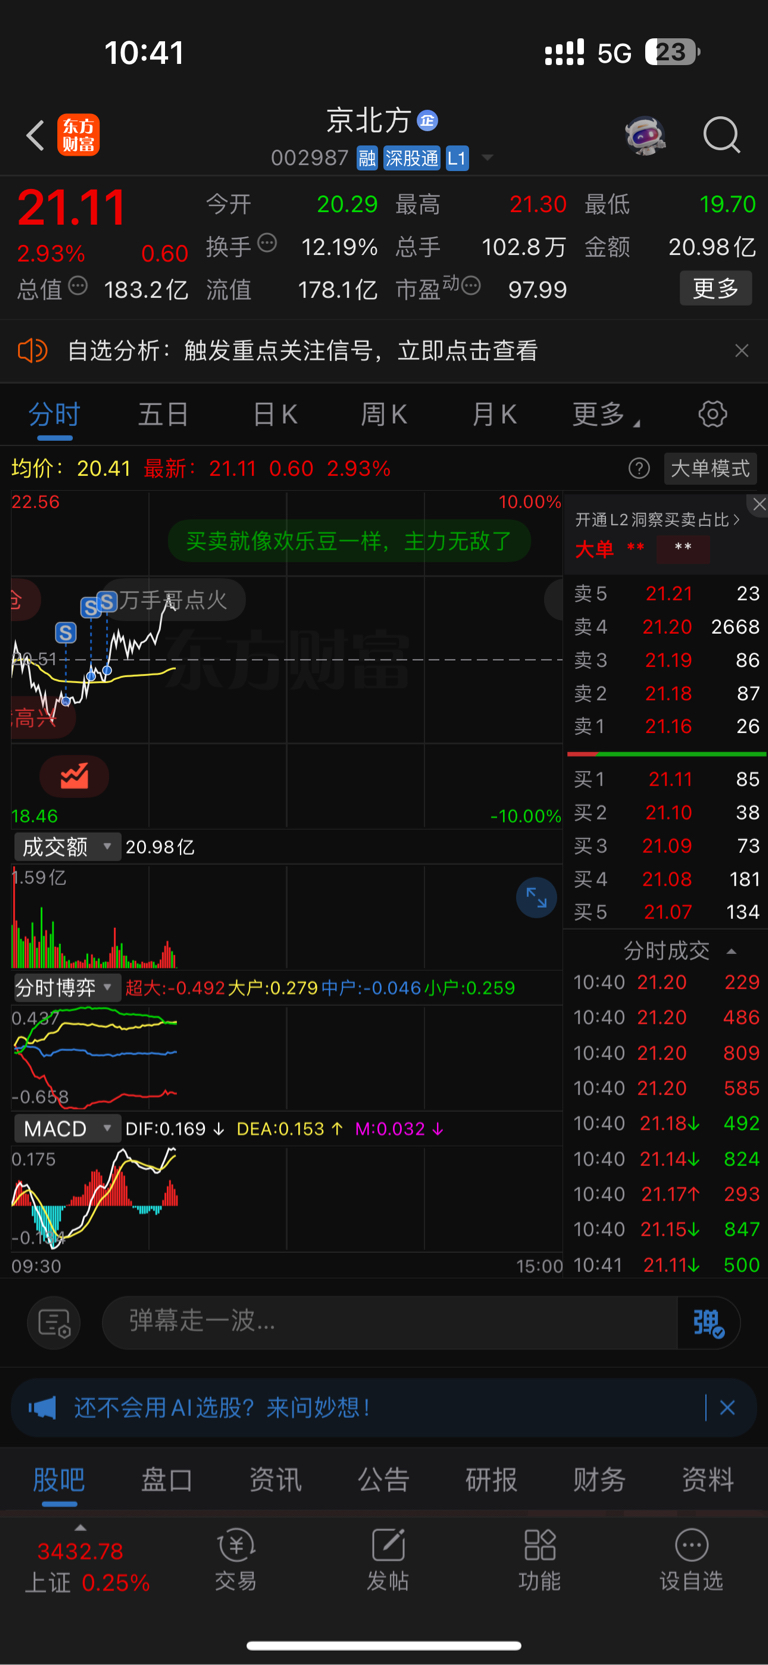Image resolution: width=768 pixels, height=1665 pixels.
Task: Toggle 大单模式
Action: 710,468
